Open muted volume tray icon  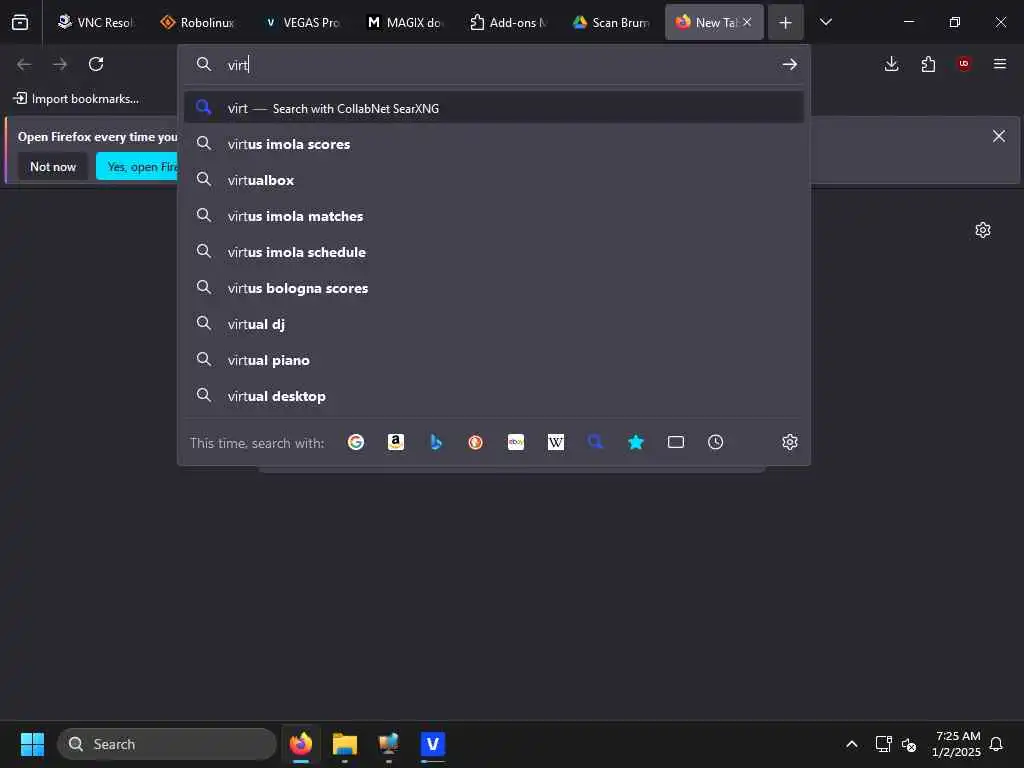[x=908, y=744]
